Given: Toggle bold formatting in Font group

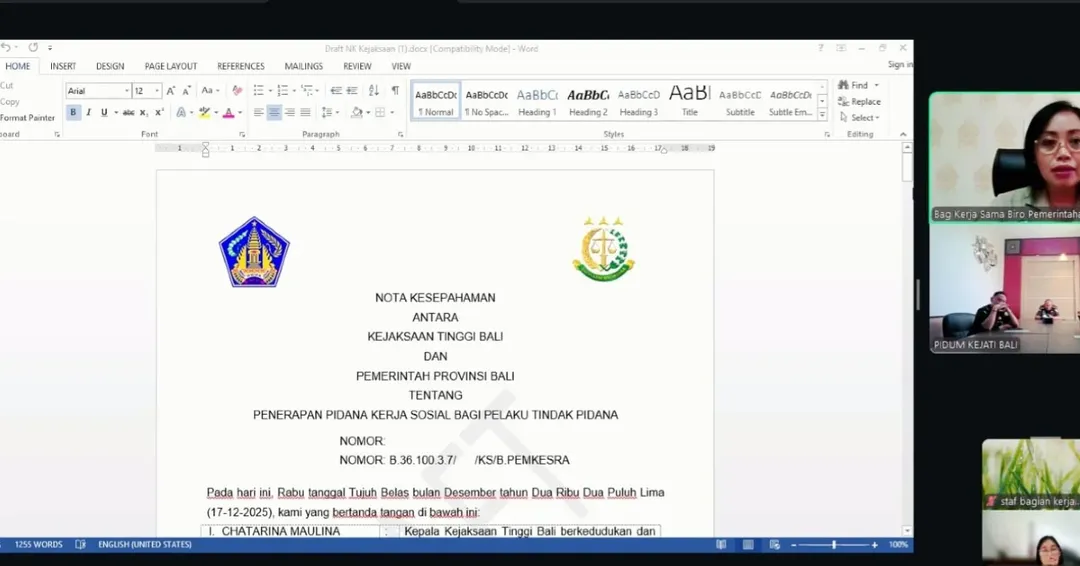Looking at the screenshot, I should tap(73, 112).
